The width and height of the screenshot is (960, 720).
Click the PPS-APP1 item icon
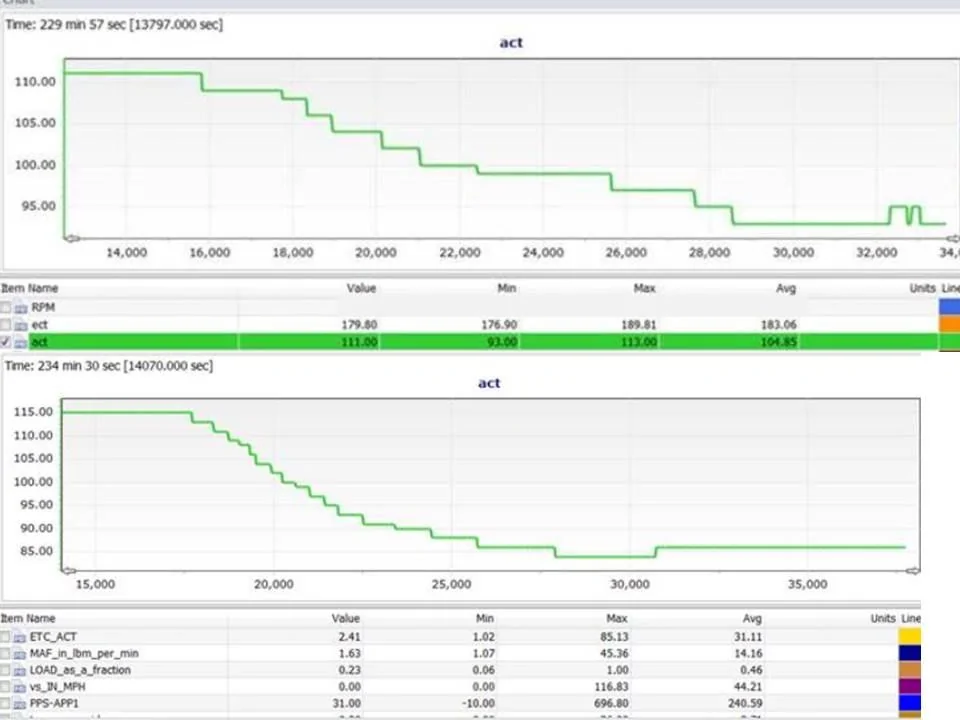pos(20,703)
